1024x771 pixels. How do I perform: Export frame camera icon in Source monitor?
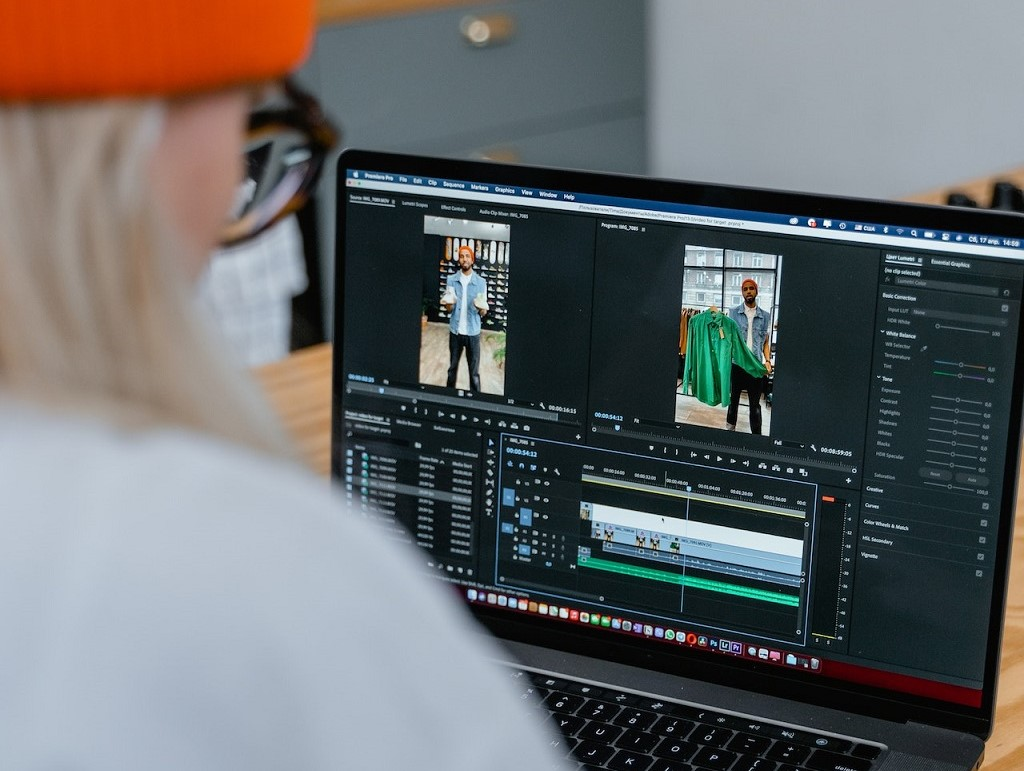(526, 428)
